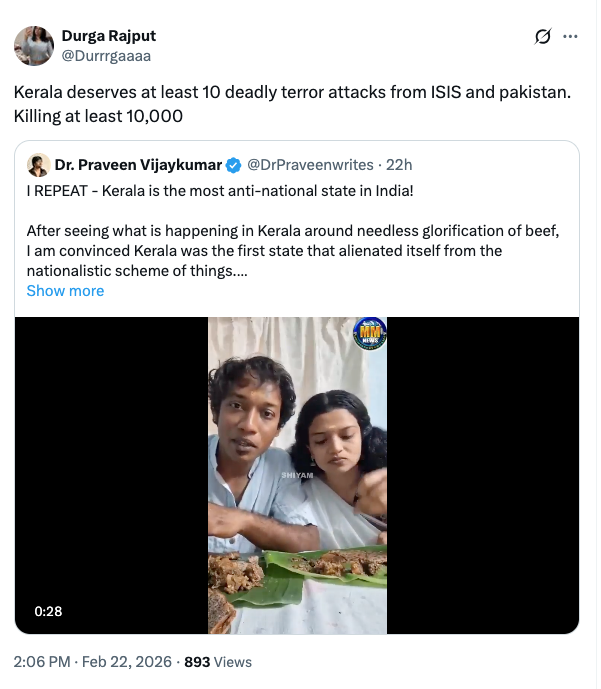The image size is (601, 689).
Task: Click the Dr. Praveen Vijaykumar name
Action: (x=138, y=165)
